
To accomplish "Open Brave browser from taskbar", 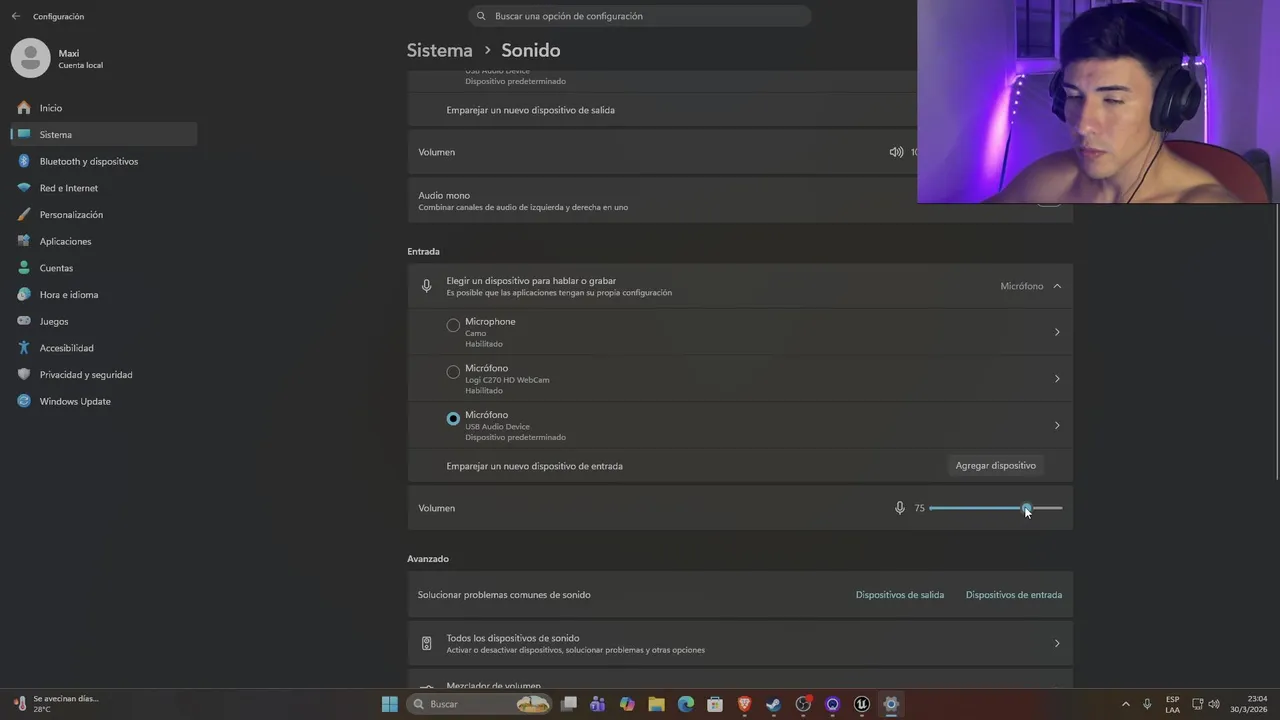I will (x=744, y=704).
